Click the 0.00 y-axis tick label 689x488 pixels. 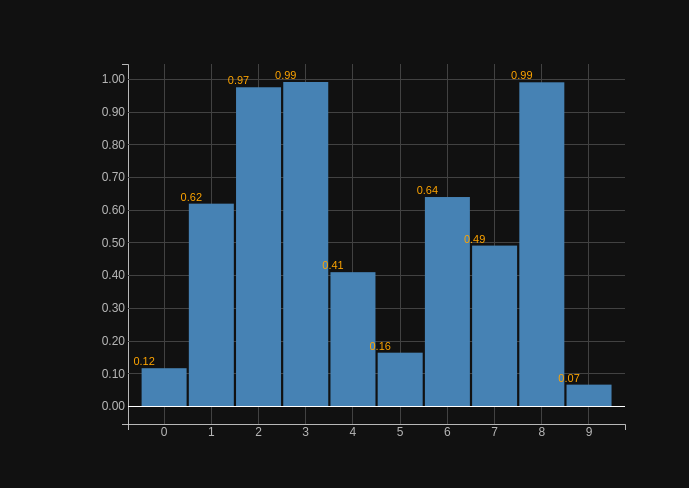coord(113,406)
